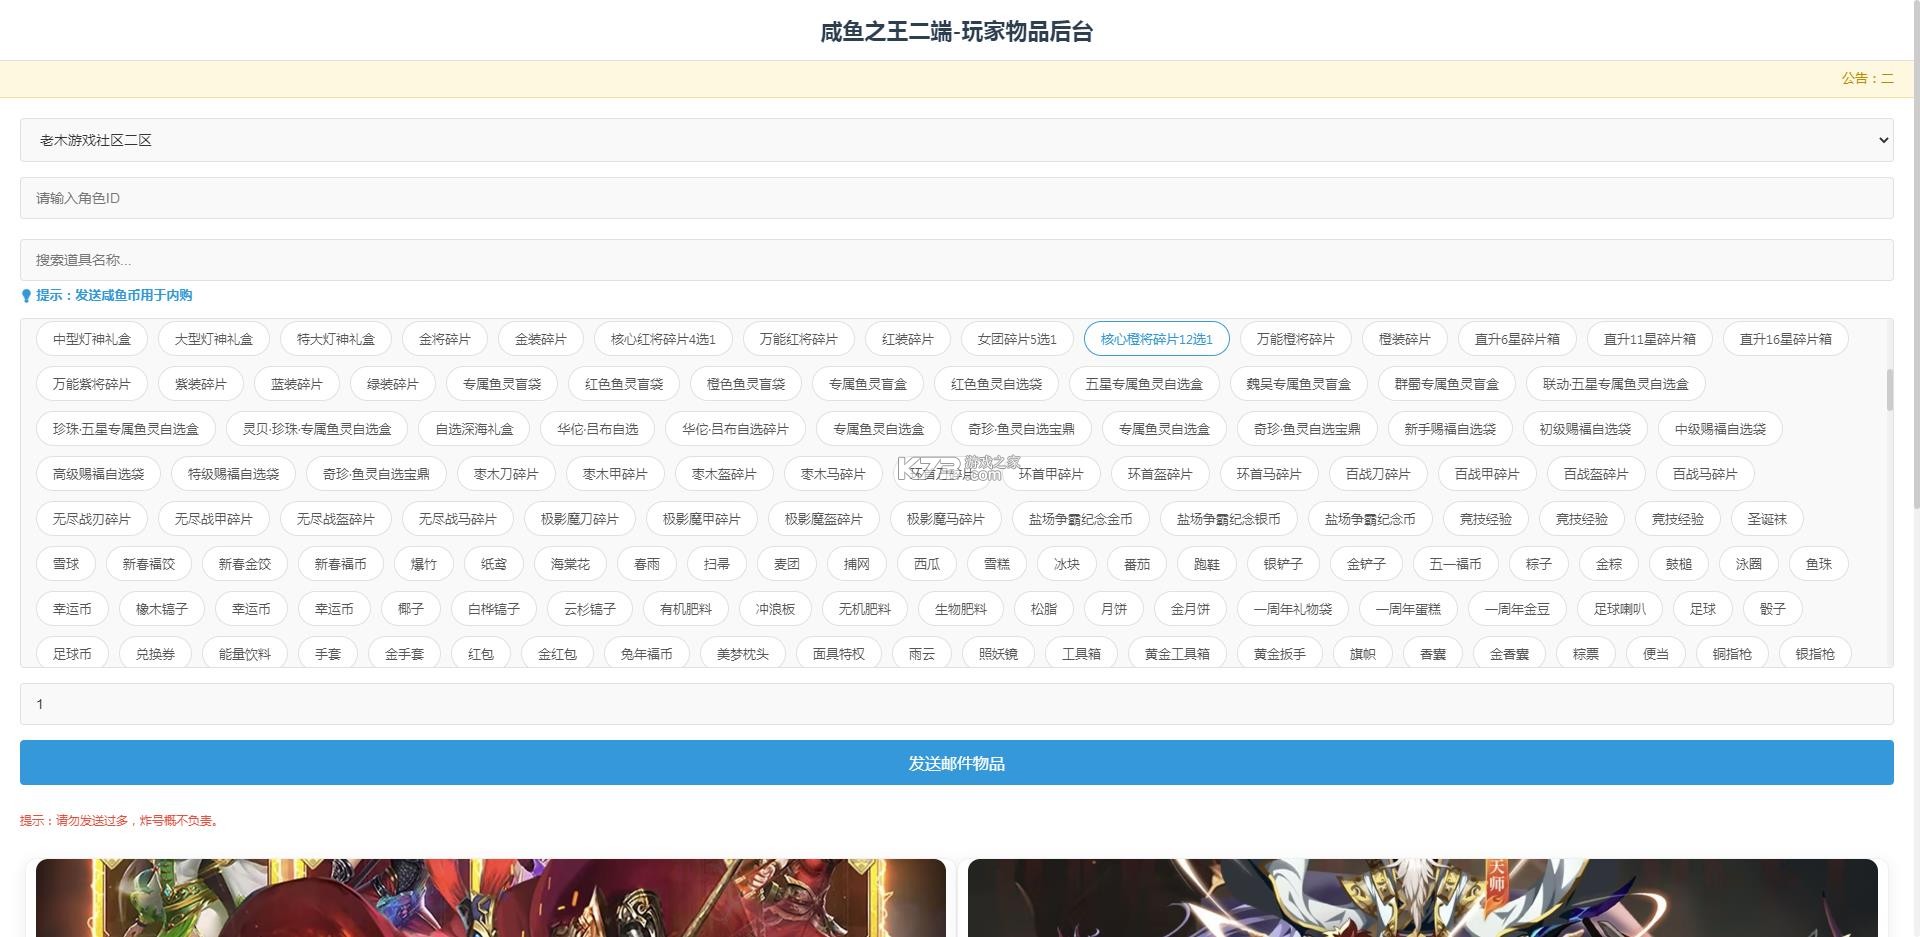Click the red-toned banner image at bottom left
Screen dimensions: 1920x937
[x=491, y=898]
